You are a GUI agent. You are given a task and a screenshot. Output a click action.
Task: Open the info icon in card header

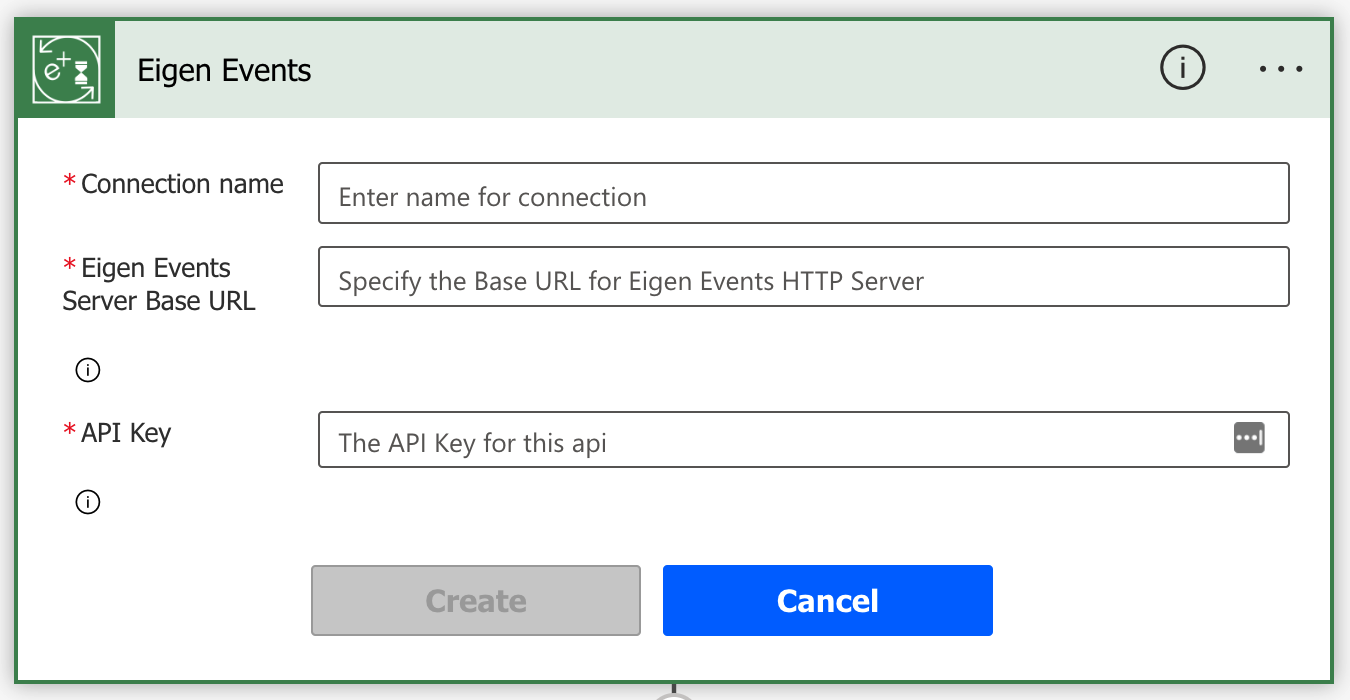pos(1182,68)
